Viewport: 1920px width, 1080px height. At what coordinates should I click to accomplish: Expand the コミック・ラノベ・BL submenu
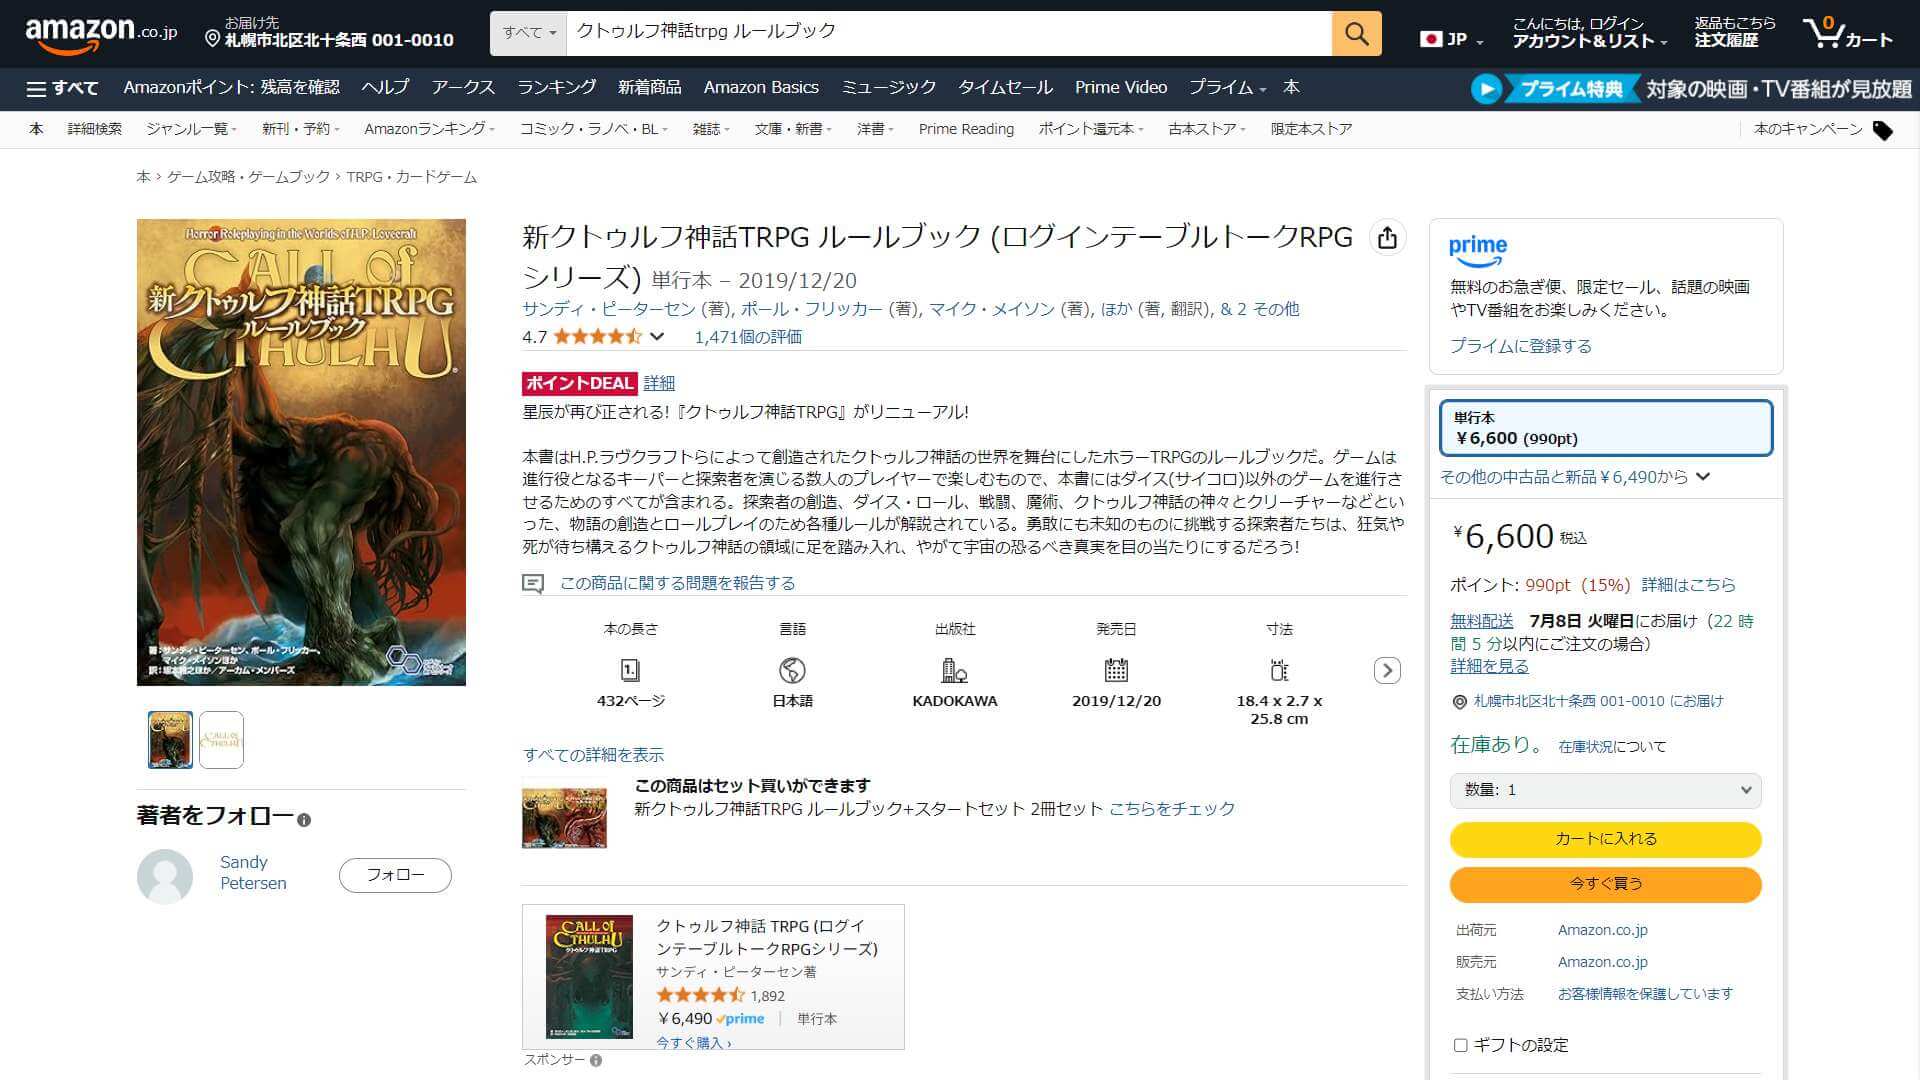pyautogui.click(x=593, y=129)
